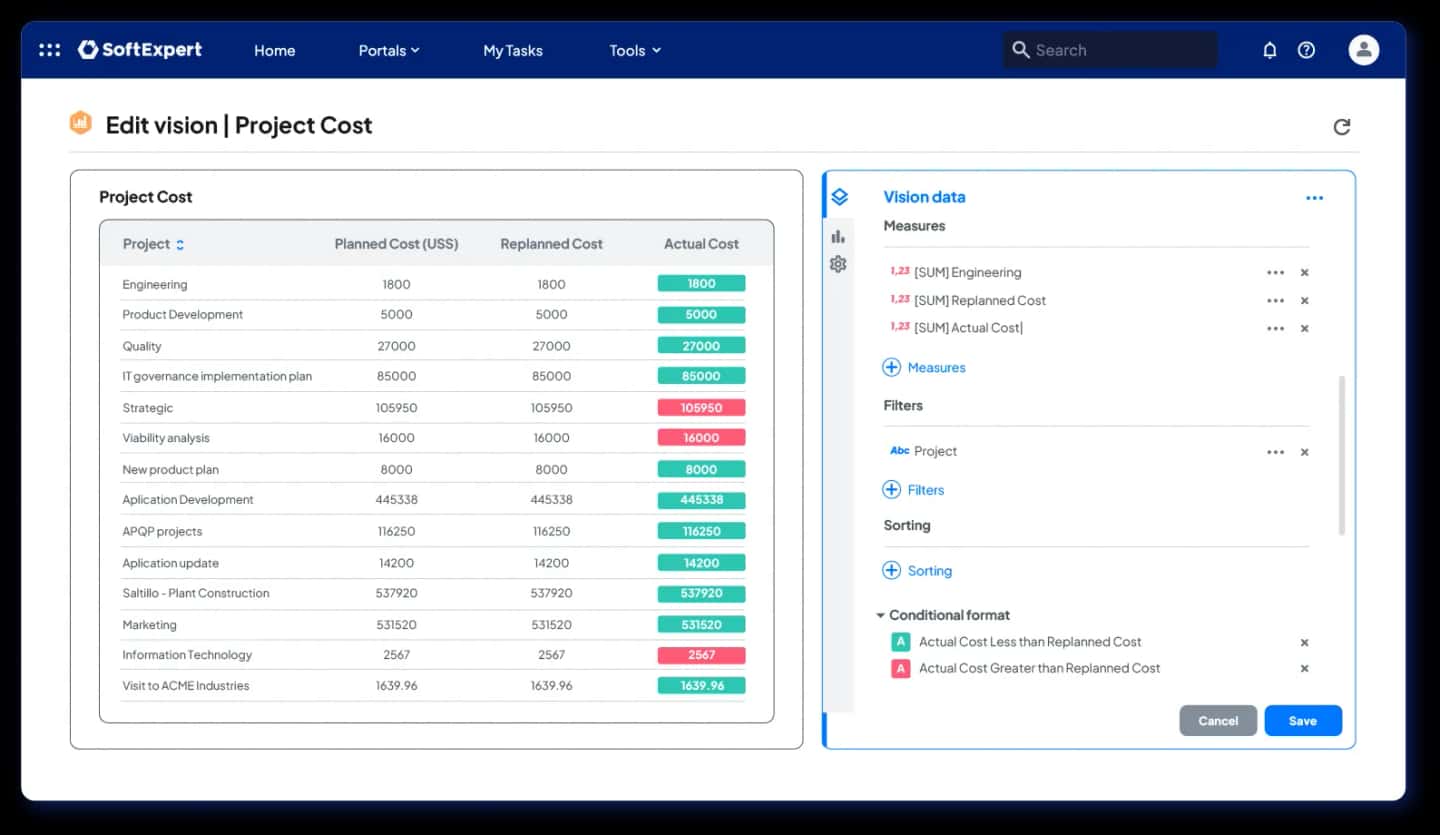Open the notifications bell

1270,50
